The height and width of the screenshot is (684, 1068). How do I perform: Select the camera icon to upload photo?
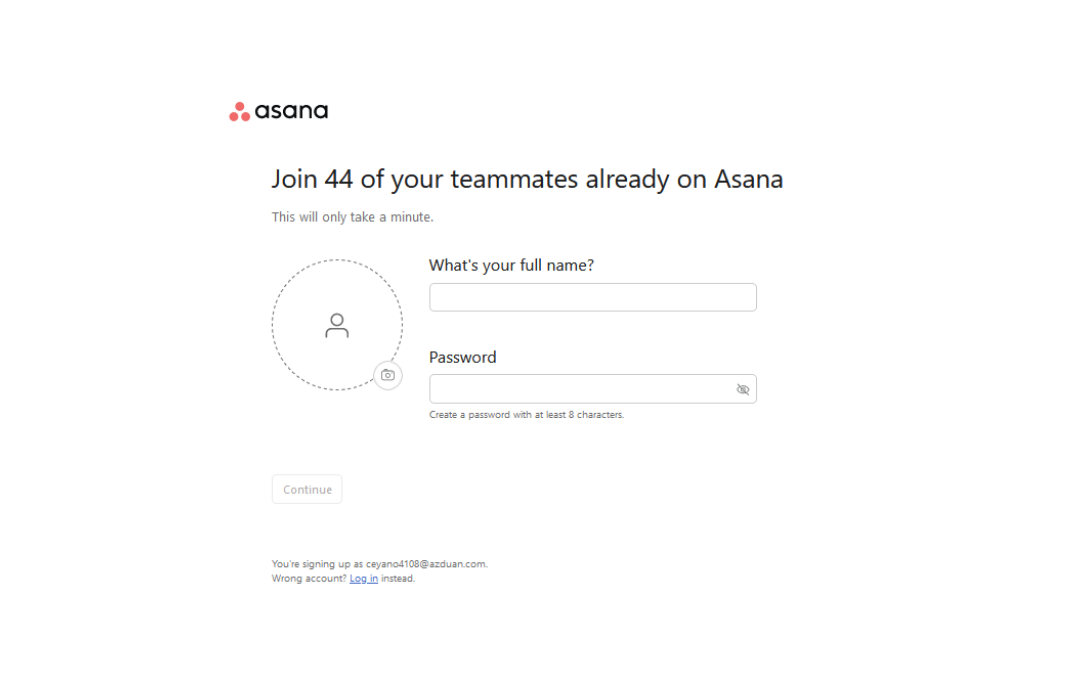pos(388,375)
